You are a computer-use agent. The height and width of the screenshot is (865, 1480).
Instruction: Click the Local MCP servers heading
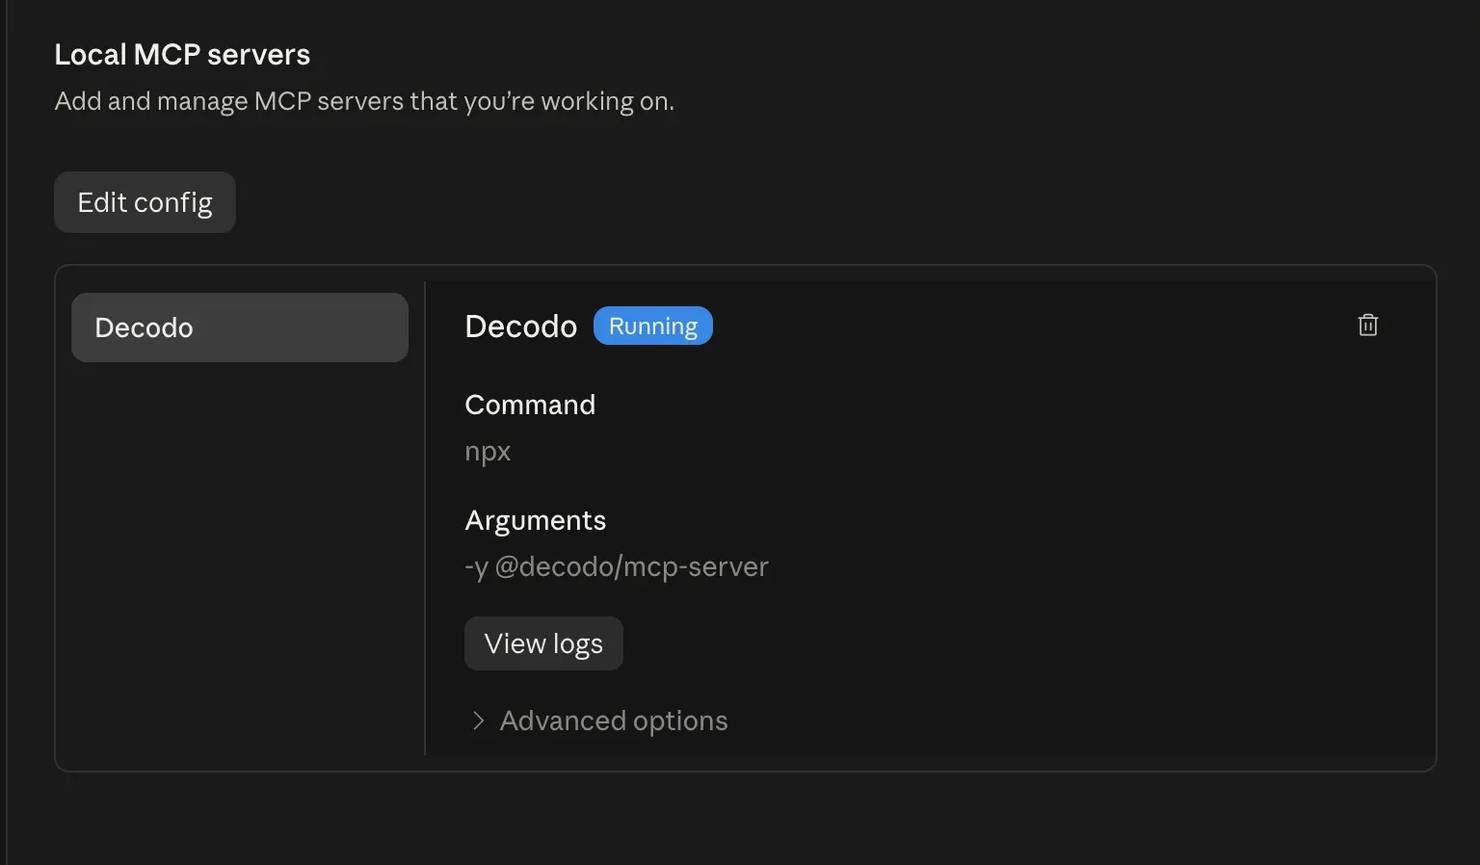coord(182,54)
